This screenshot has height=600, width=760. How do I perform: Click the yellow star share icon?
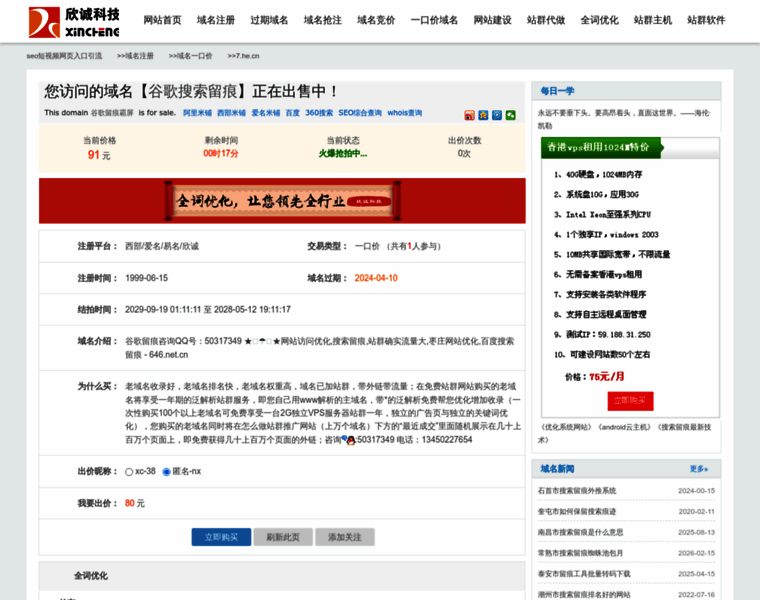click(484, 115)
